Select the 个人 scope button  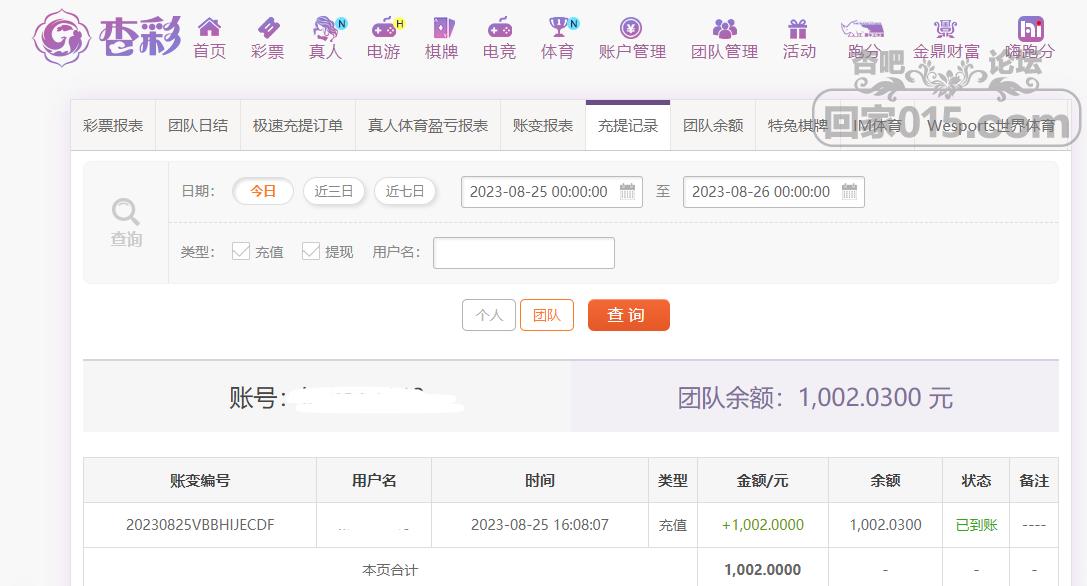point(489,315)
